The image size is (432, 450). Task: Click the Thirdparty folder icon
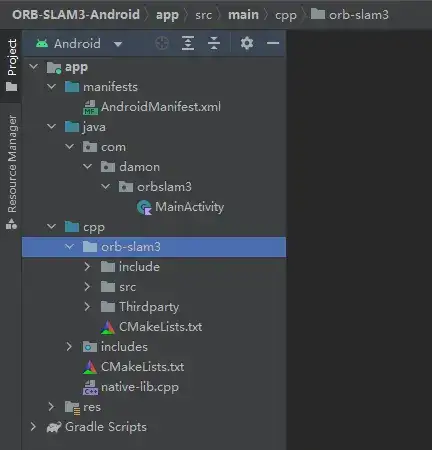(108, 307)
